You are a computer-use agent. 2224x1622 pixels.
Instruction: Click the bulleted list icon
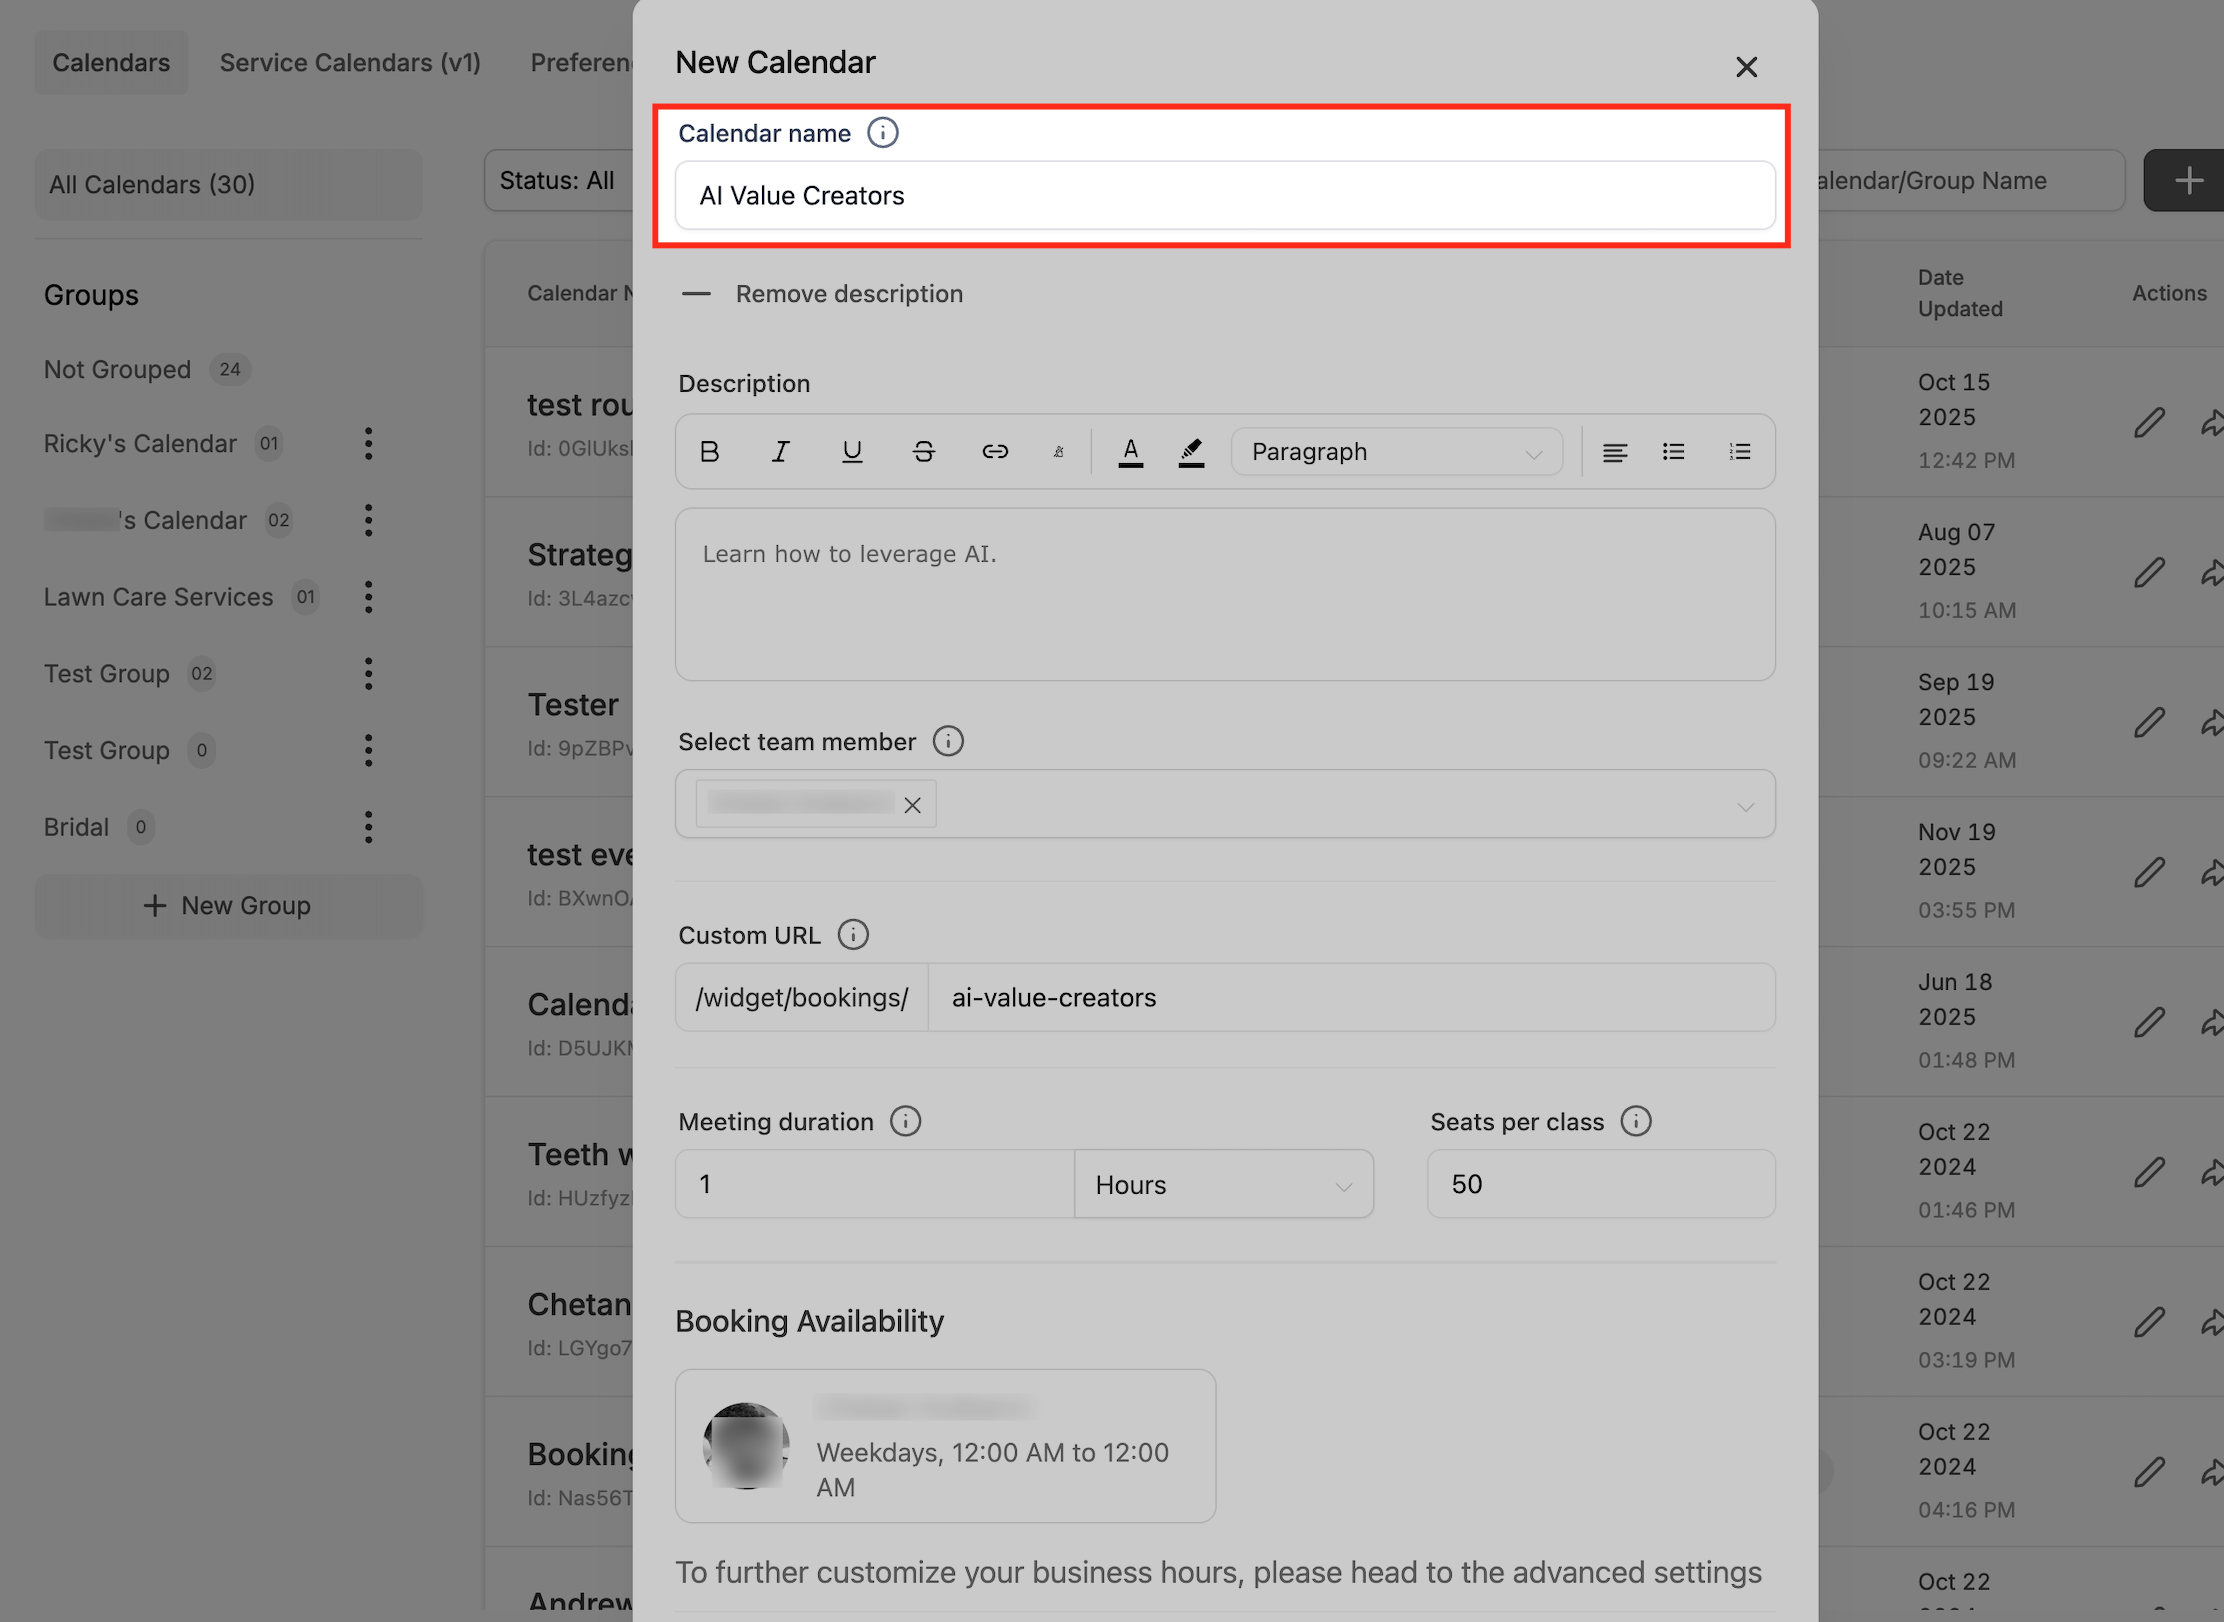click(x=1673, y=452)
